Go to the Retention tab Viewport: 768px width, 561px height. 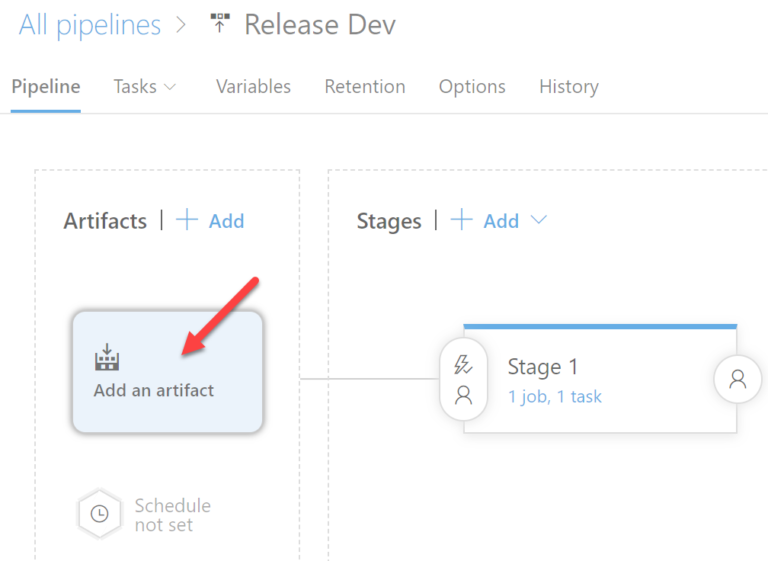click(x=365, y=87)
